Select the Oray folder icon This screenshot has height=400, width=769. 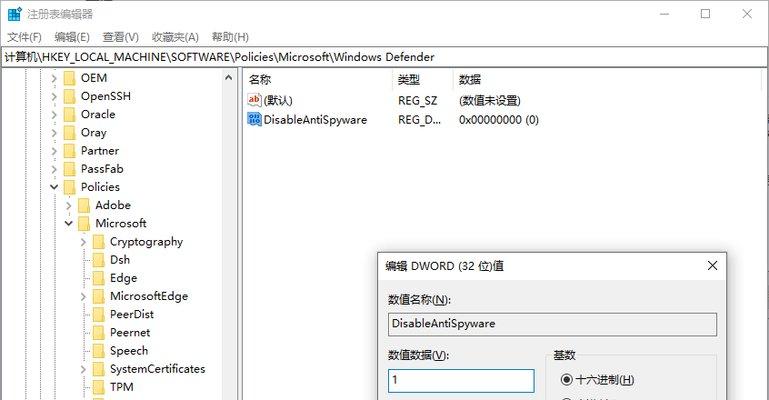[70, 133]
